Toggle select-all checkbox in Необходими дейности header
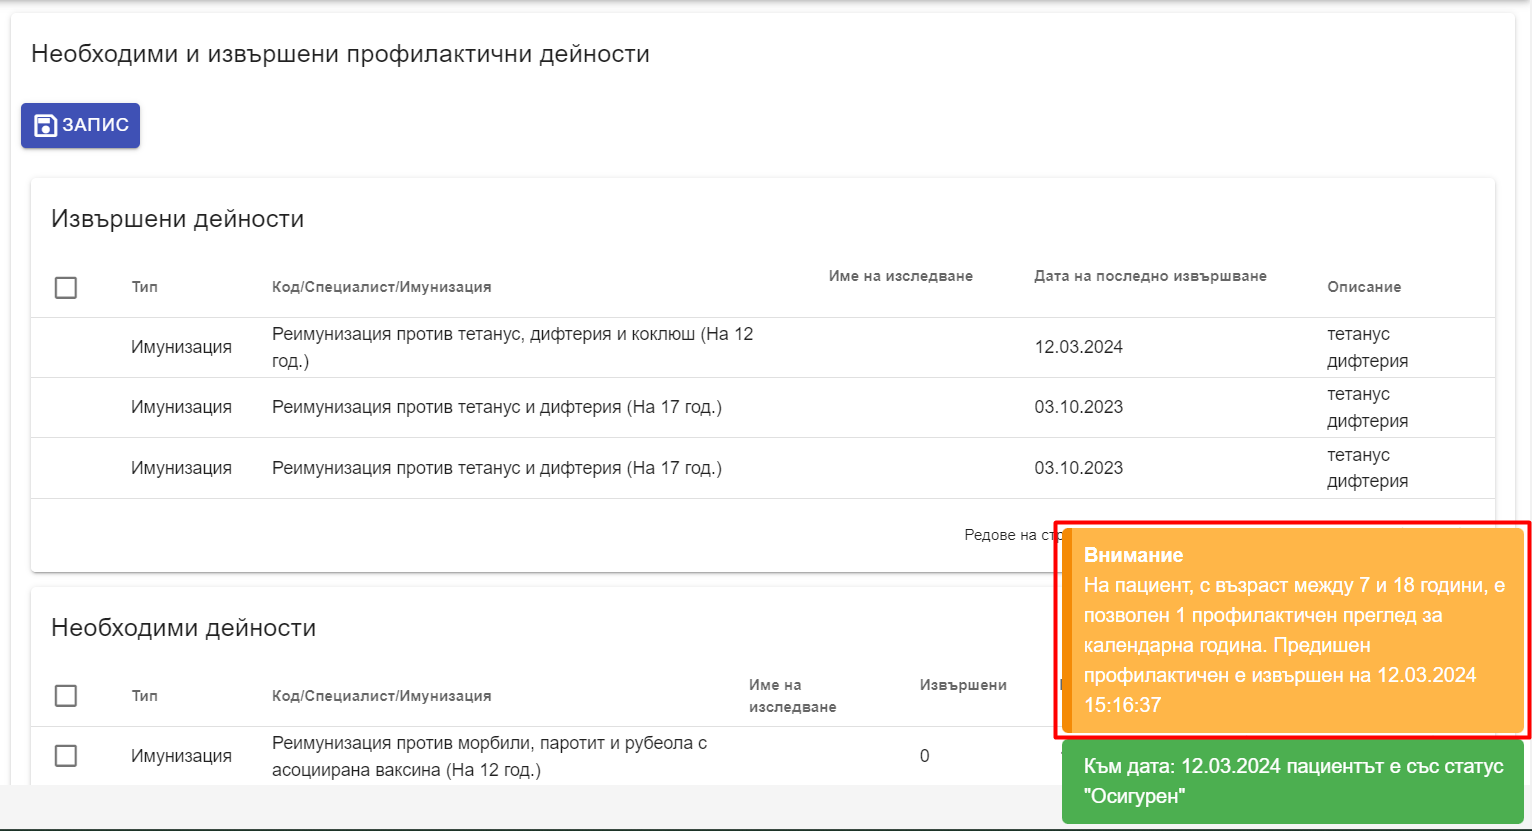Image resolution: width=1532 pixels, height=831 pixels. (x=66, y=696)
